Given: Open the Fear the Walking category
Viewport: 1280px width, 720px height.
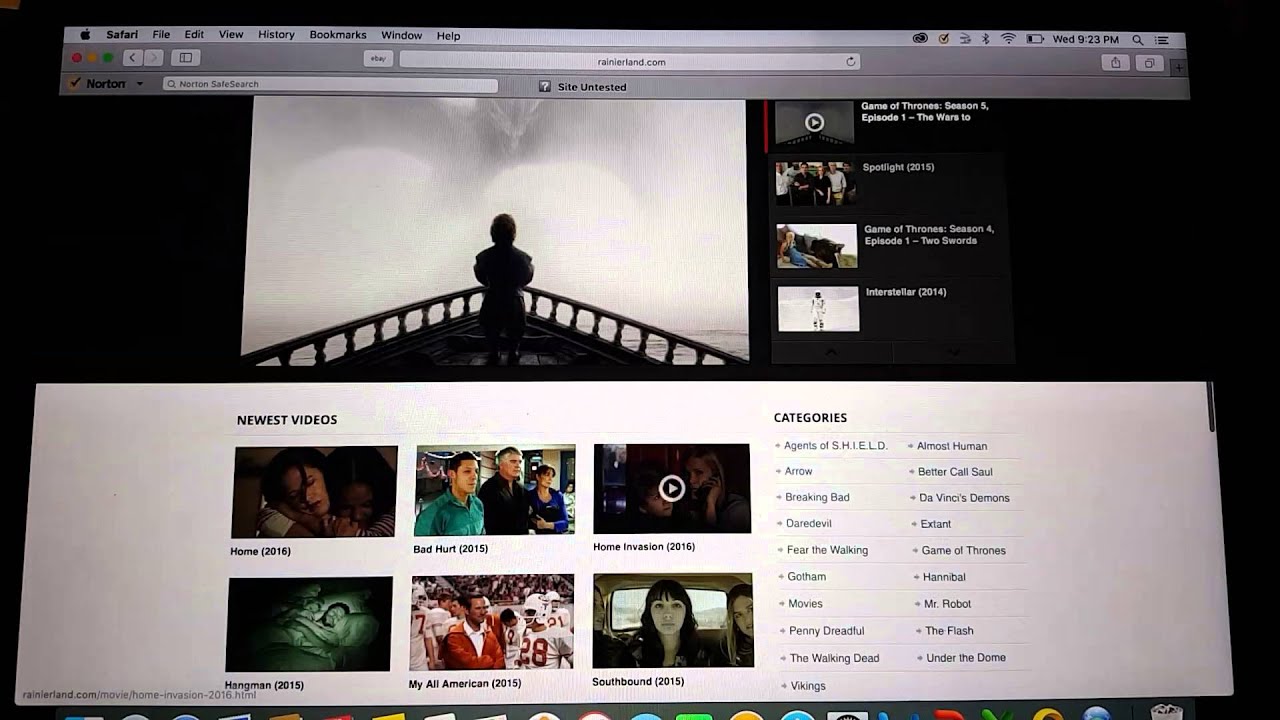Looking at the screenshot, I should point(827,550).
